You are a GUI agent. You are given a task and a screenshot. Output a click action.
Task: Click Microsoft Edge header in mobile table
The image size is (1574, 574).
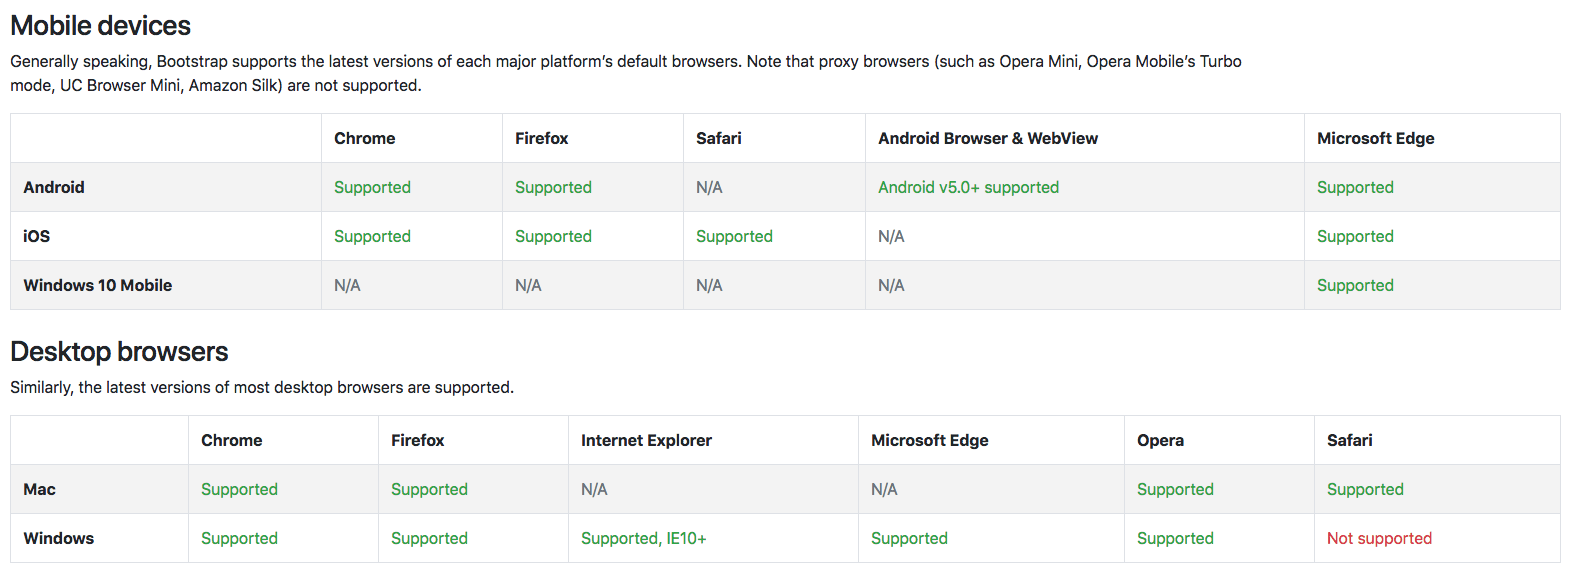tap(1375, 138)
